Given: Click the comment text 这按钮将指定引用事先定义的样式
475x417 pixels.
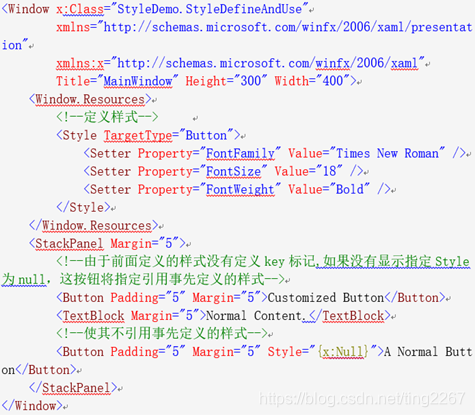Looking at the screenshot, I should [162, 279].
